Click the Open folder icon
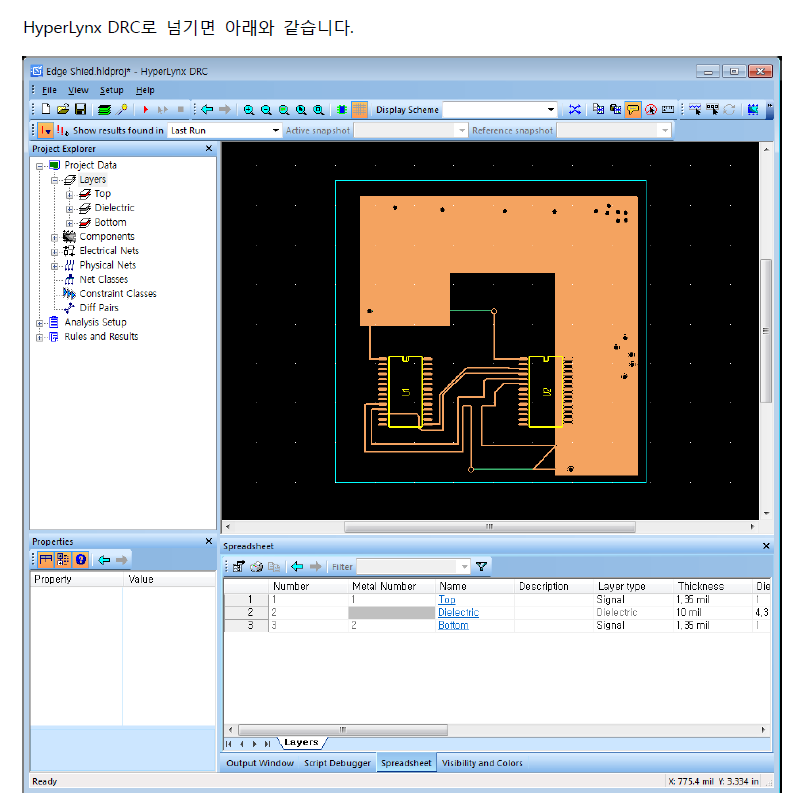Image resolution: width=798 pixels, height=805 pixels. (62, 109)
